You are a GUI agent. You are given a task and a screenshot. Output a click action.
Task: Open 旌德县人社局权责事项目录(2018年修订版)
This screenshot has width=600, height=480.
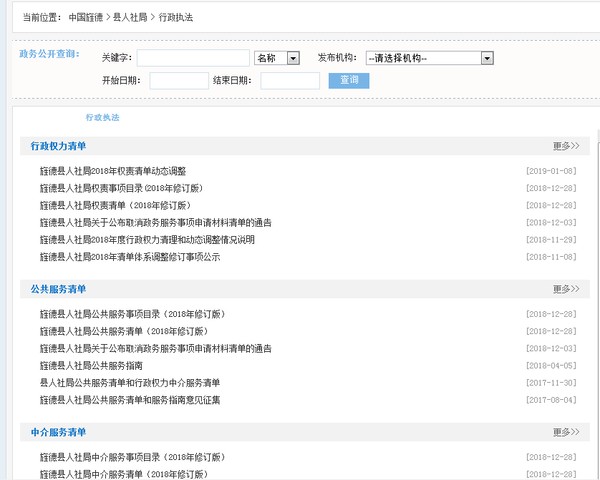click(x=121, y=188)
